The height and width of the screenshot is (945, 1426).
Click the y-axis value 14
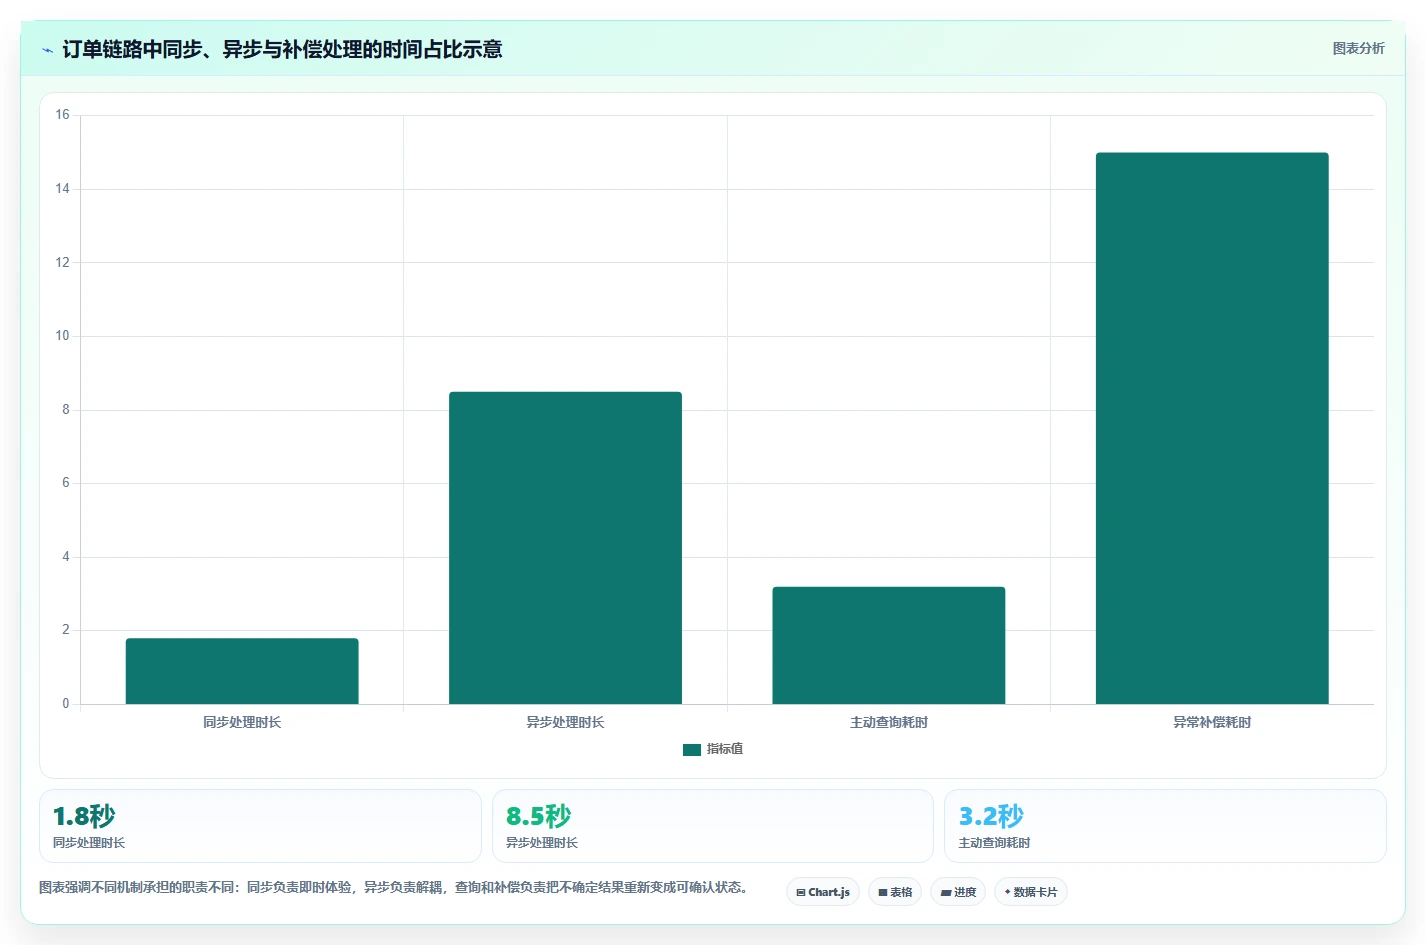63,189
